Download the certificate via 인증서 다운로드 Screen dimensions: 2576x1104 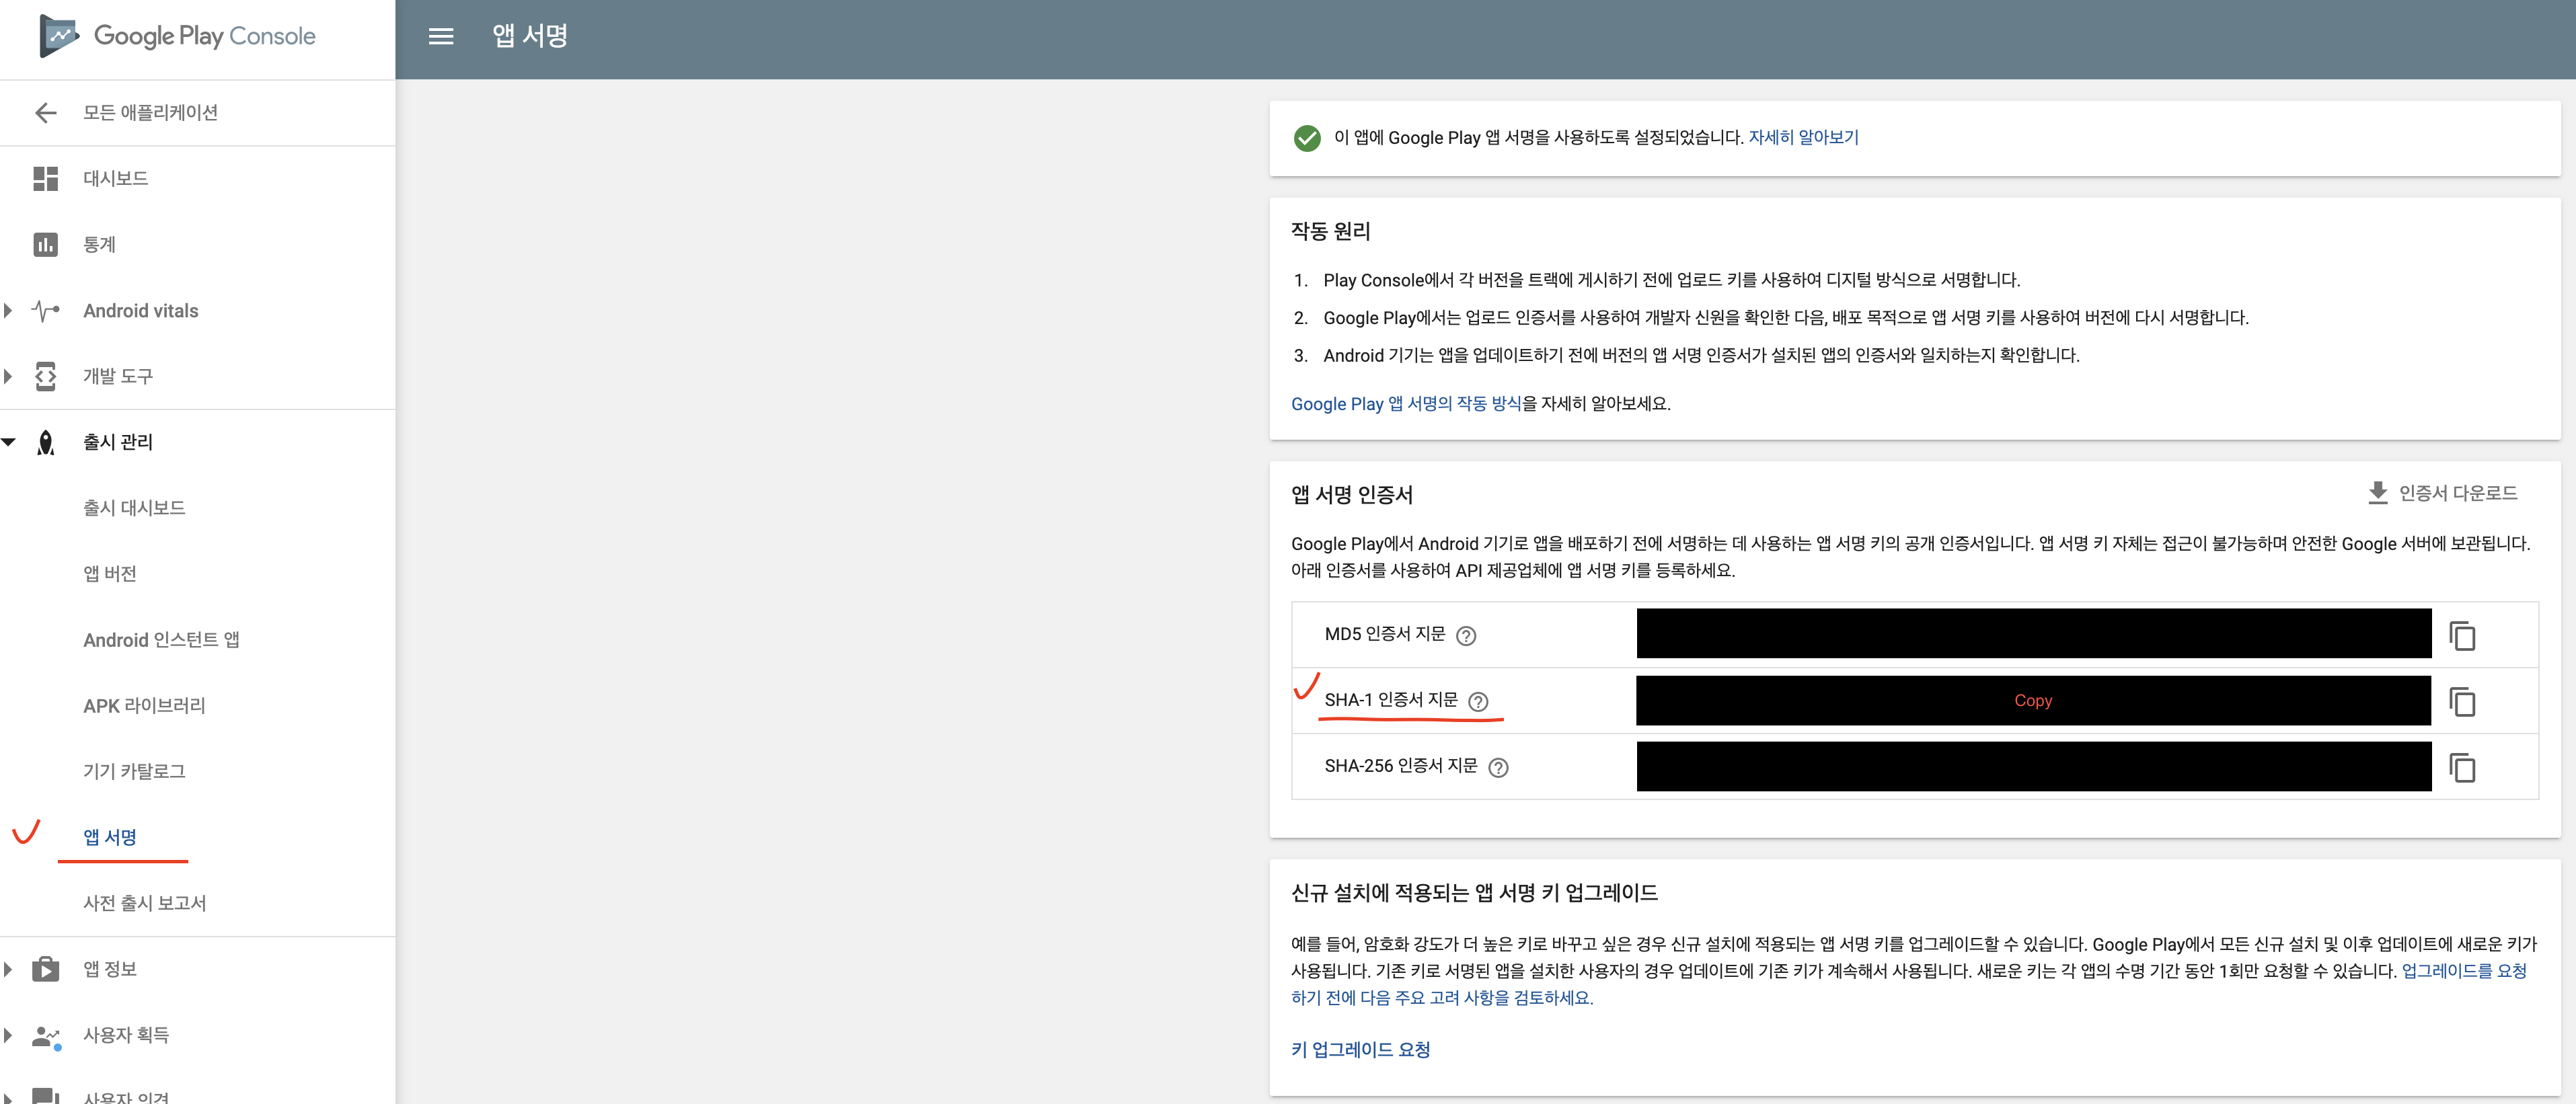coord(2442,492)
